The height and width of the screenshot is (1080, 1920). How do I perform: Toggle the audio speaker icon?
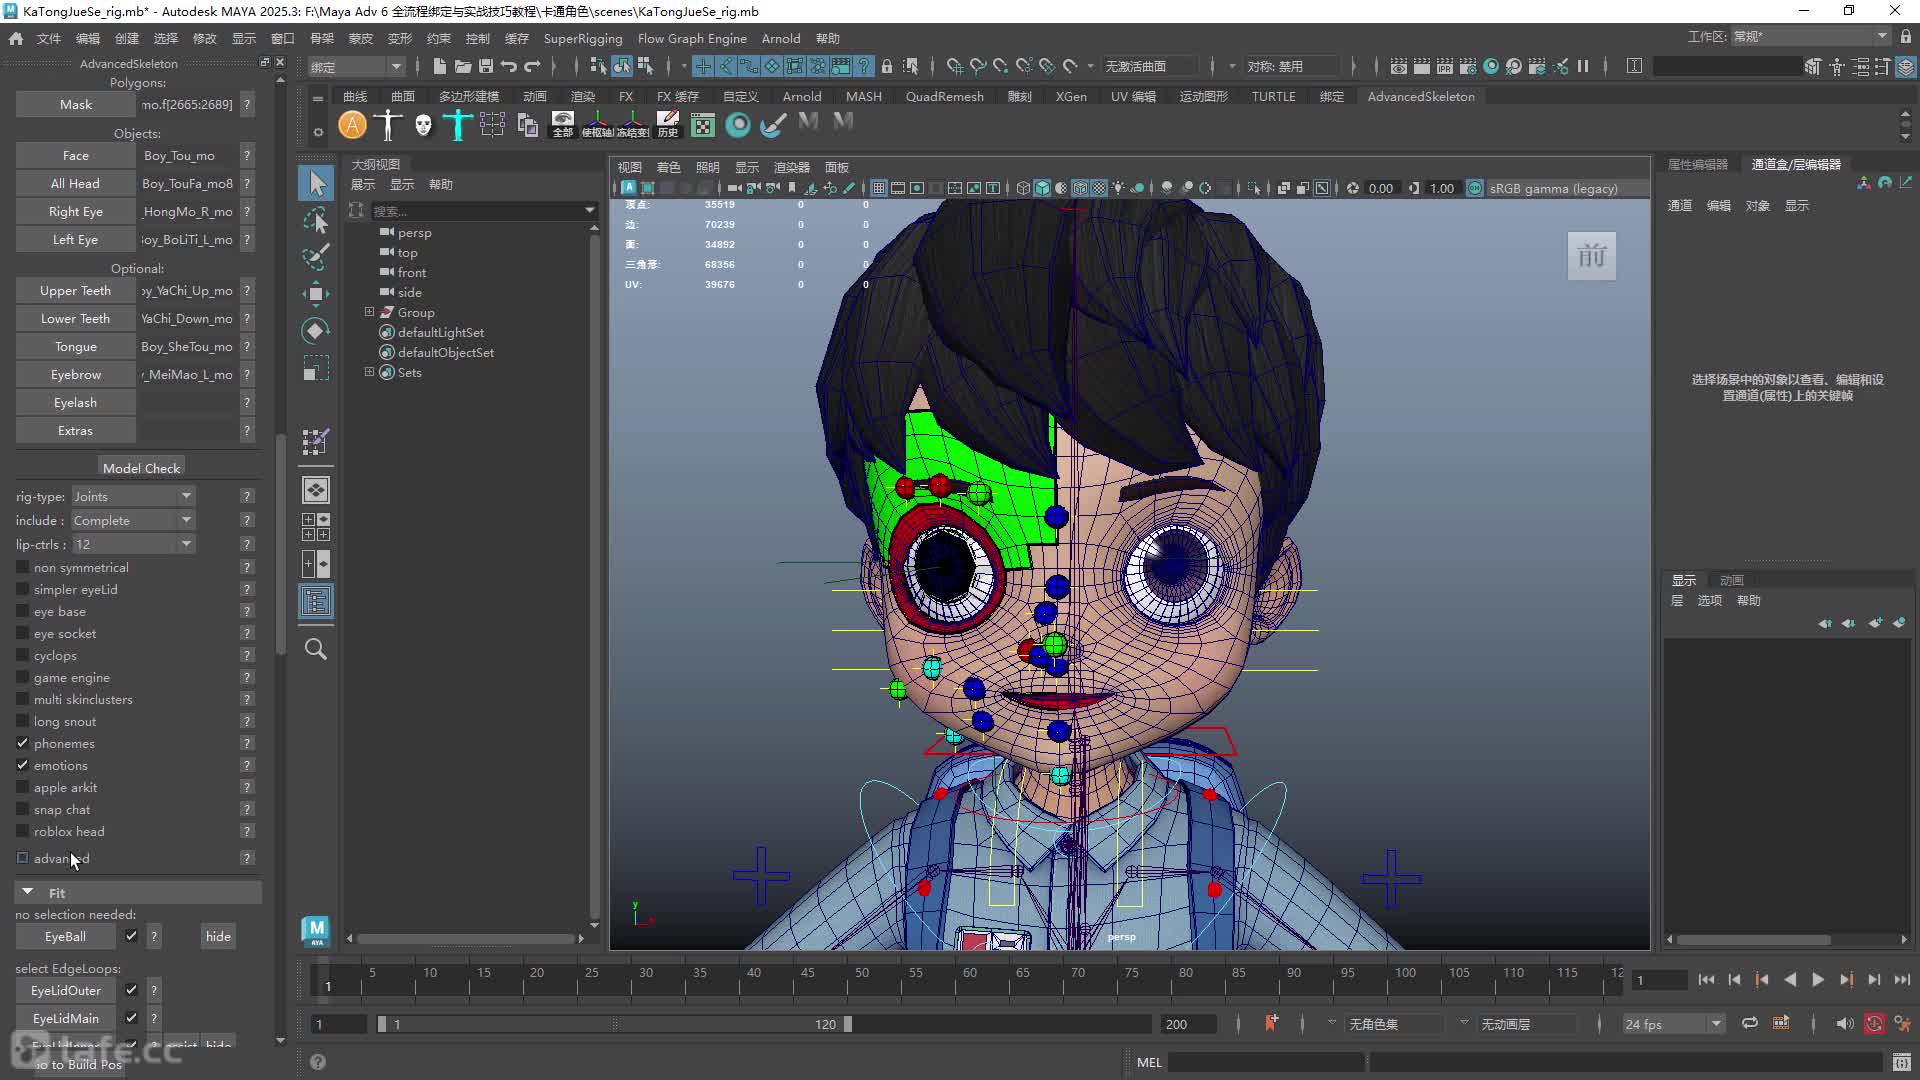pyautogui.click(x=1845, y=1023)
